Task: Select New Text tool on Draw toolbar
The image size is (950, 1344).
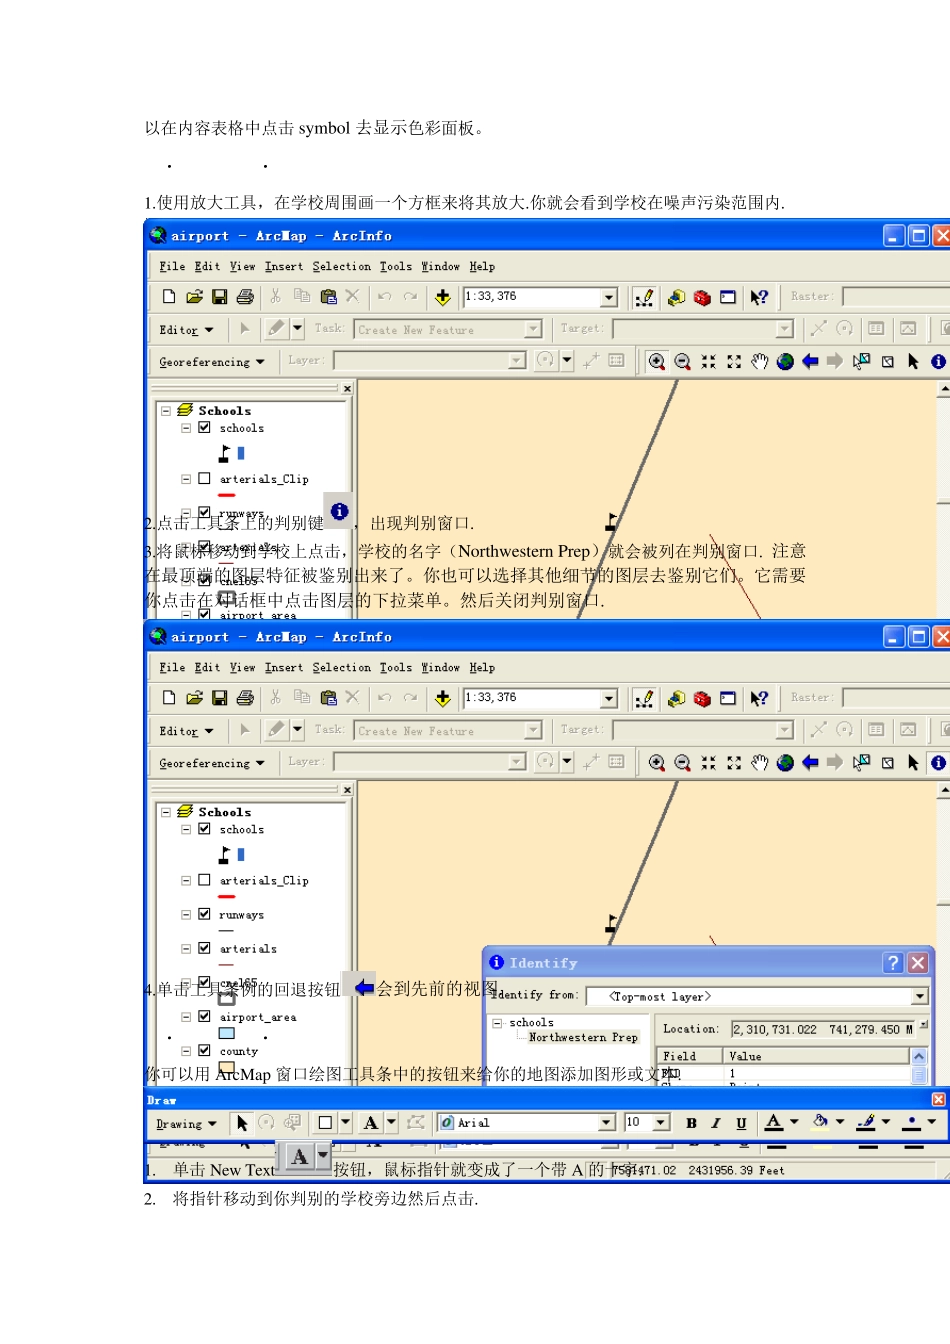Action: point(371,1123)
